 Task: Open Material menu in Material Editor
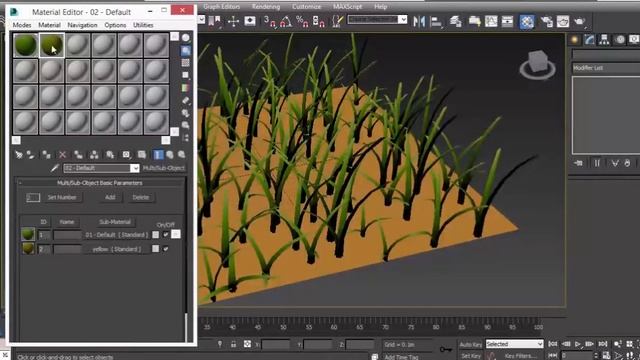pyautogui.click(x=49, y=25)
